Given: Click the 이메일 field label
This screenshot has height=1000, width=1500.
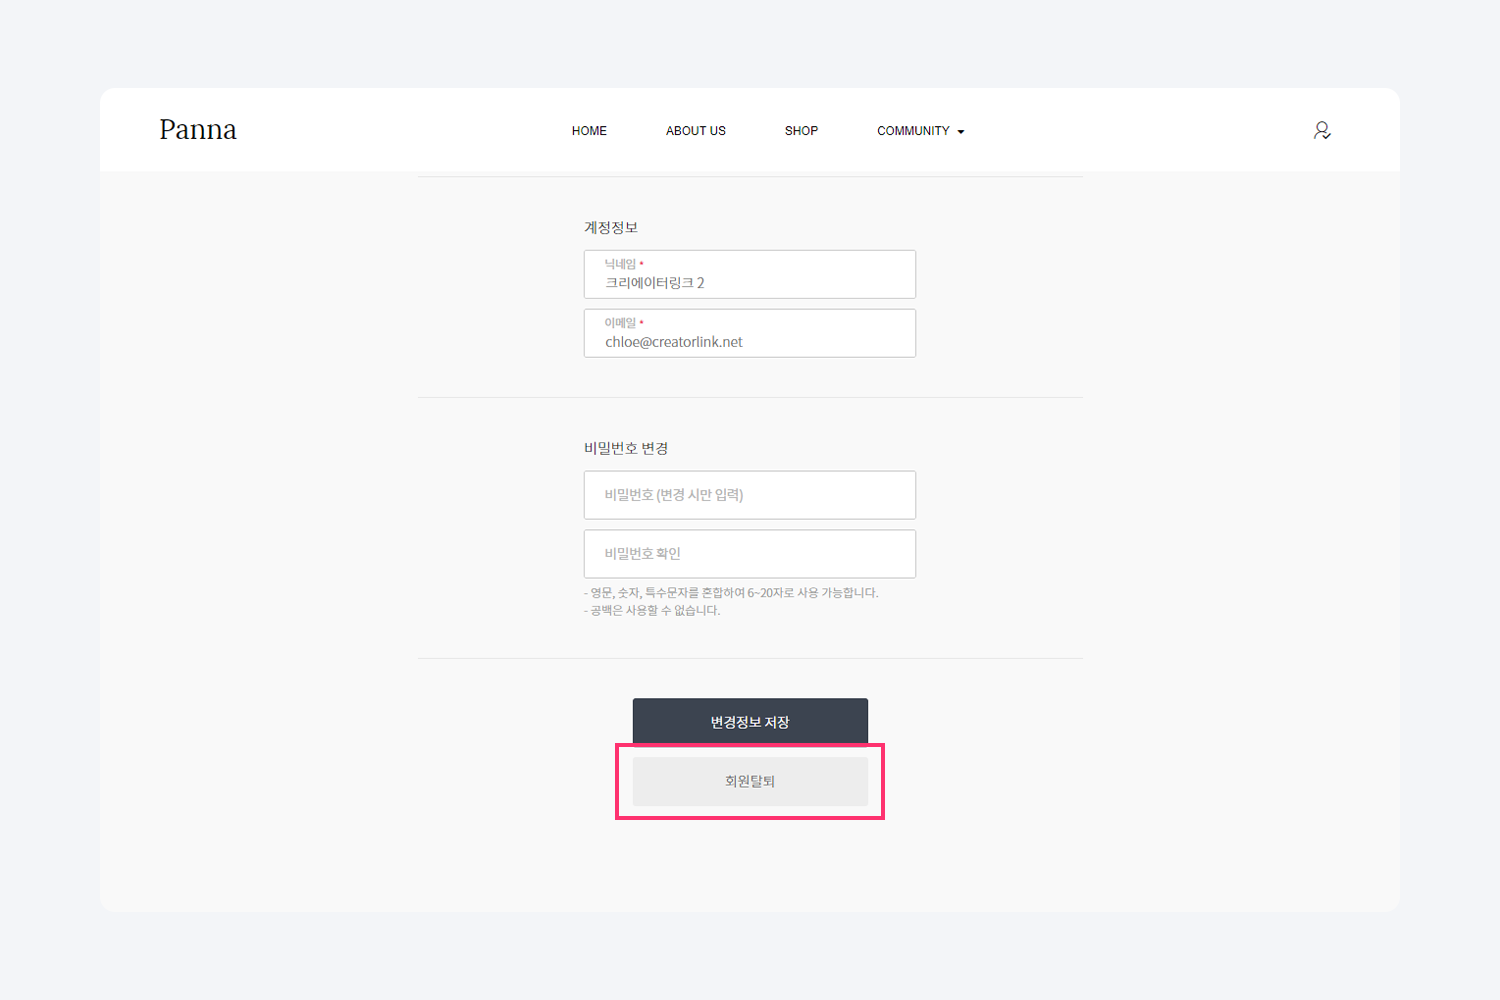Looking at the screenshot, I should click(619, 323).
